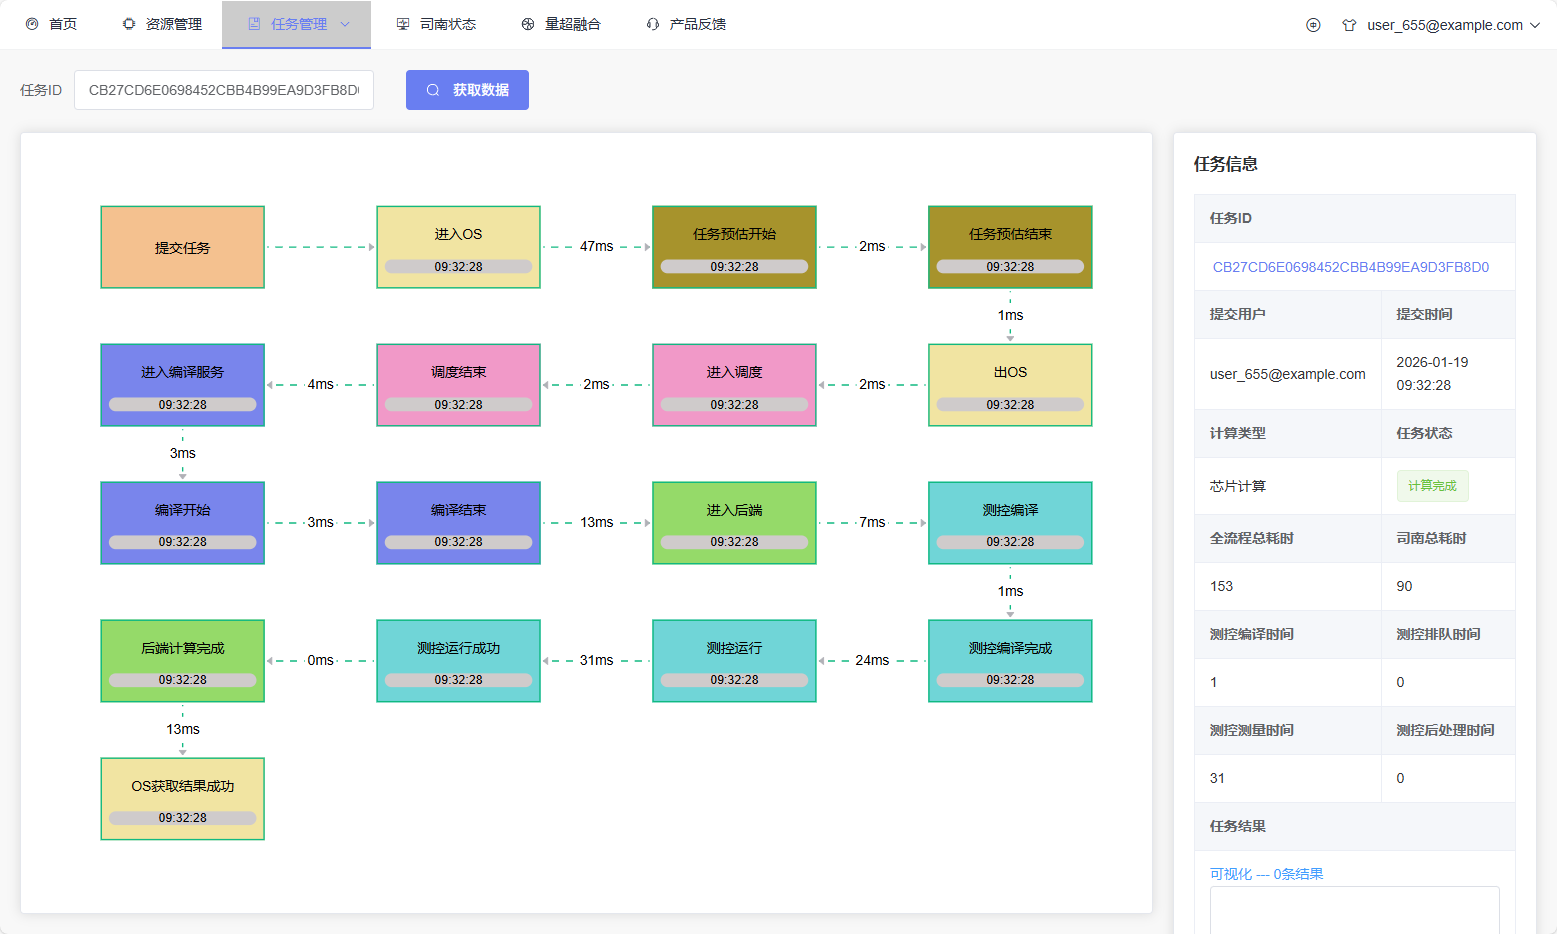Viewport: 1557px width, 934px height.
Task: Click the 任务ID input field
Action: point(223,90)
